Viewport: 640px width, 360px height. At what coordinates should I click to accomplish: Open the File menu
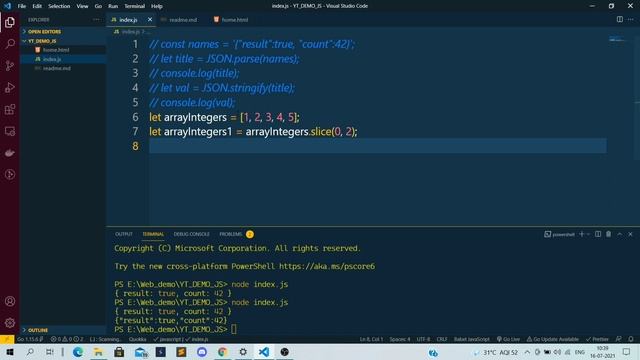tap(22, 6)
